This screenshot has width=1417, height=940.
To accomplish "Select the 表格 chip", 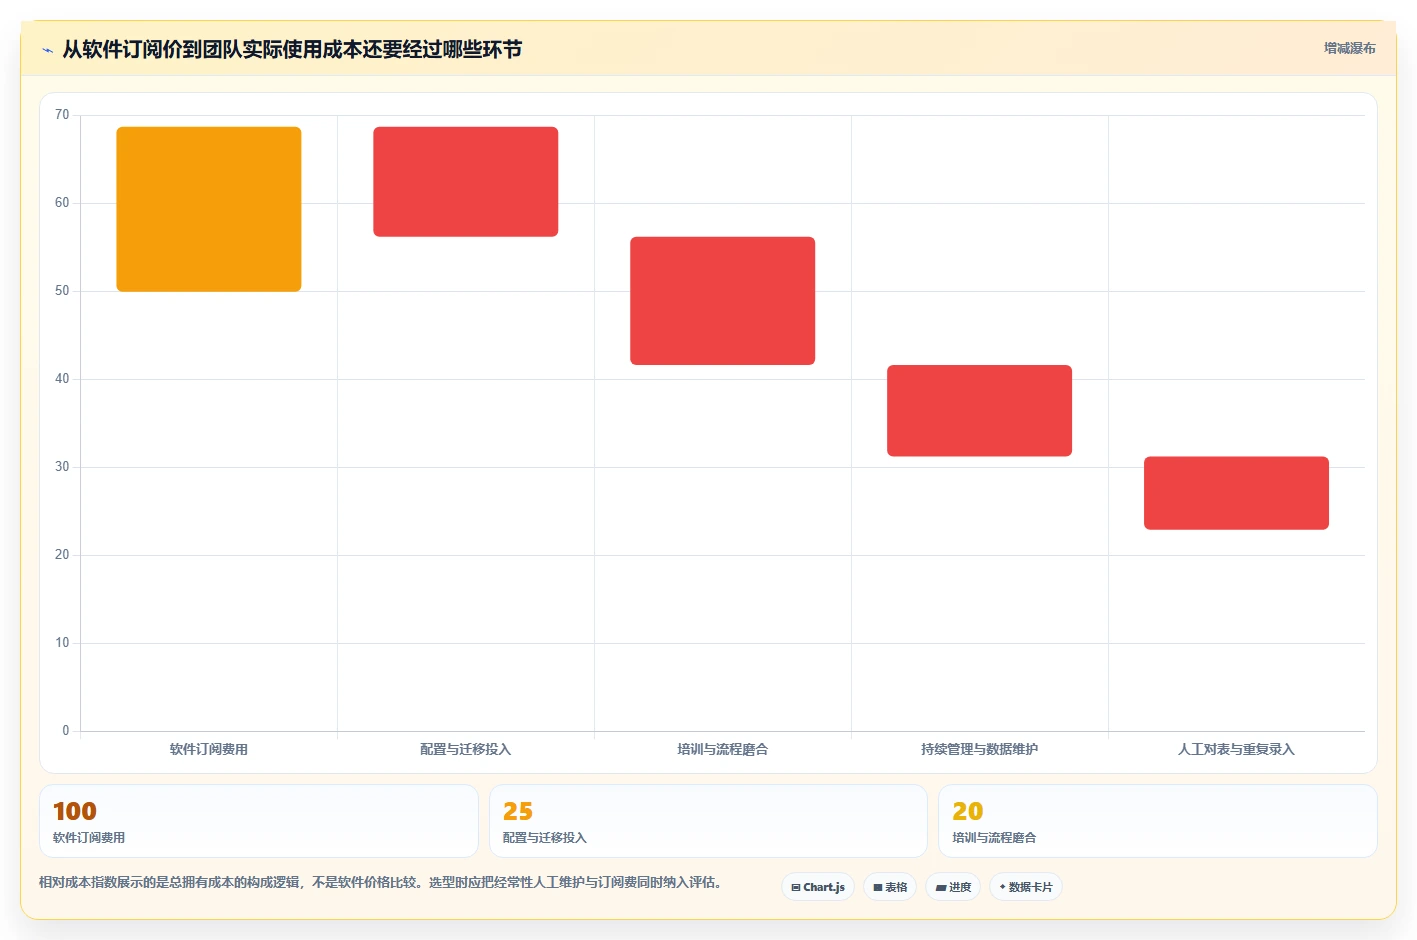I will coord(890,887).
